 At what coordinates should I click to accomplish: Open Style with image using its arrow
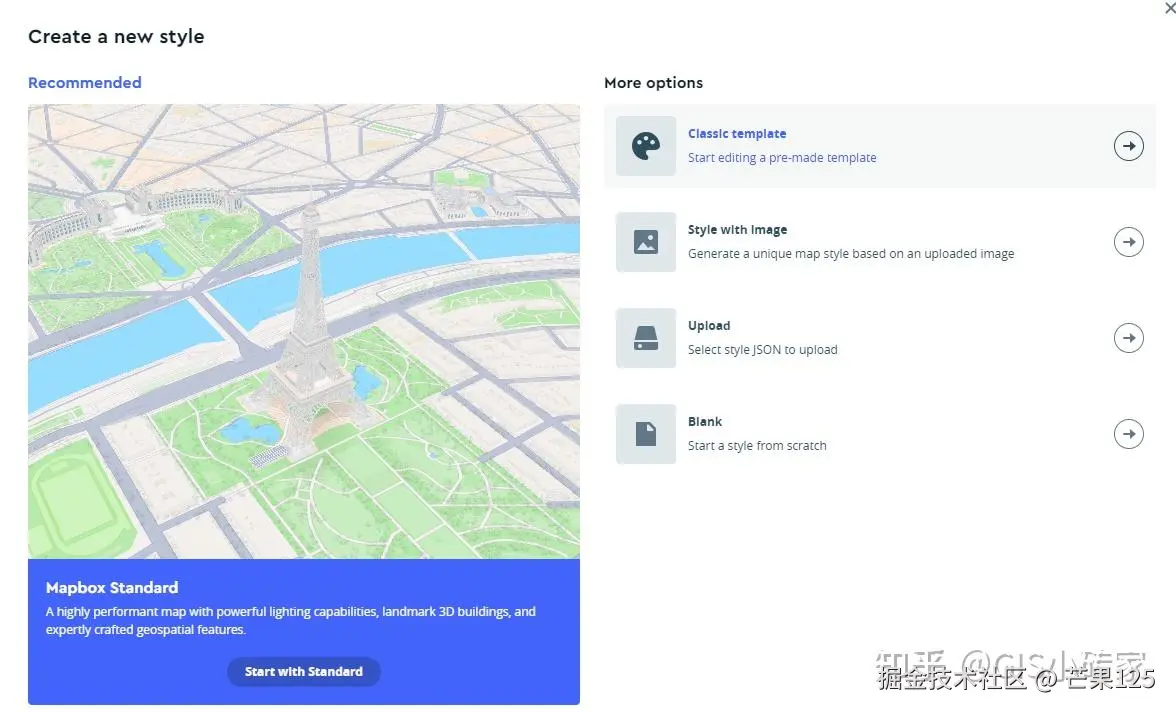tap(1128, 242)
